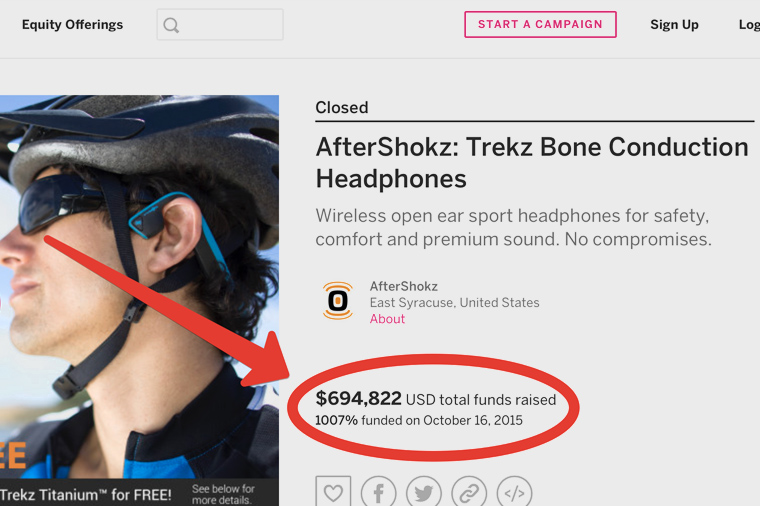Screen dimensions: 760x506
Task: Click the AfterShokz orange logo icon
Action: click(338, 300)
